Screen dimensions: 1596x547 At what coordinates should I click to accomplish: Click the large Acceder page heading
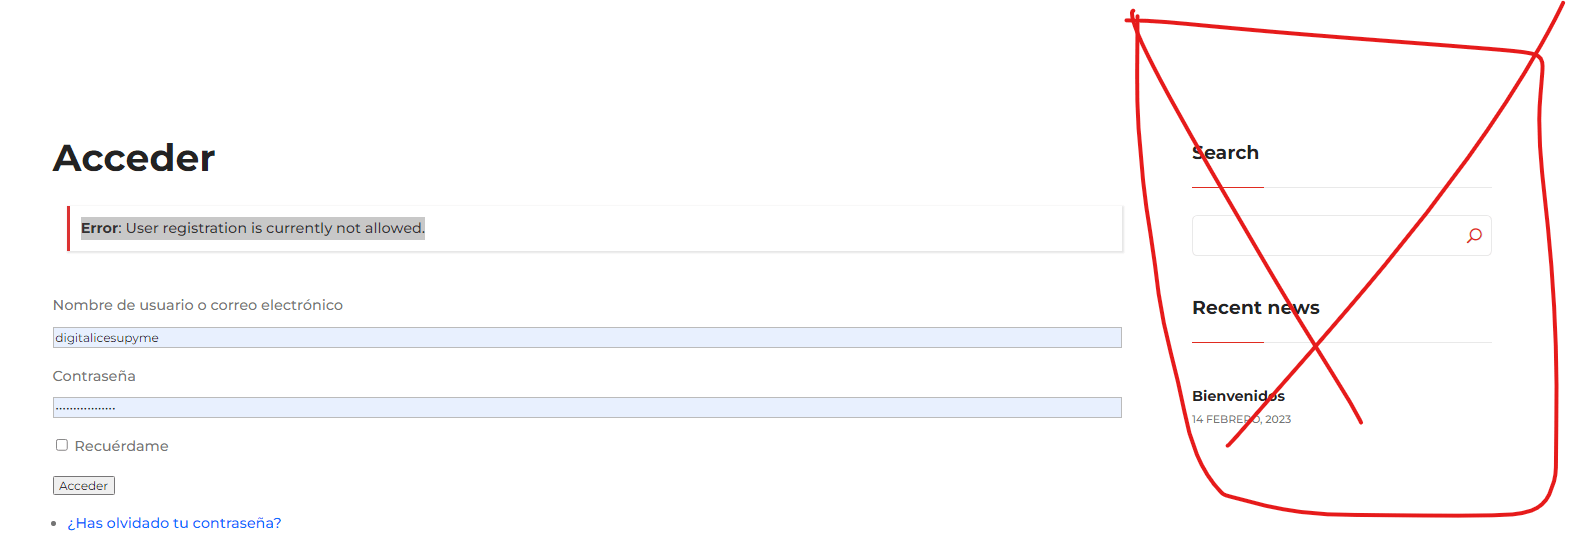click(x=134, y=158)
